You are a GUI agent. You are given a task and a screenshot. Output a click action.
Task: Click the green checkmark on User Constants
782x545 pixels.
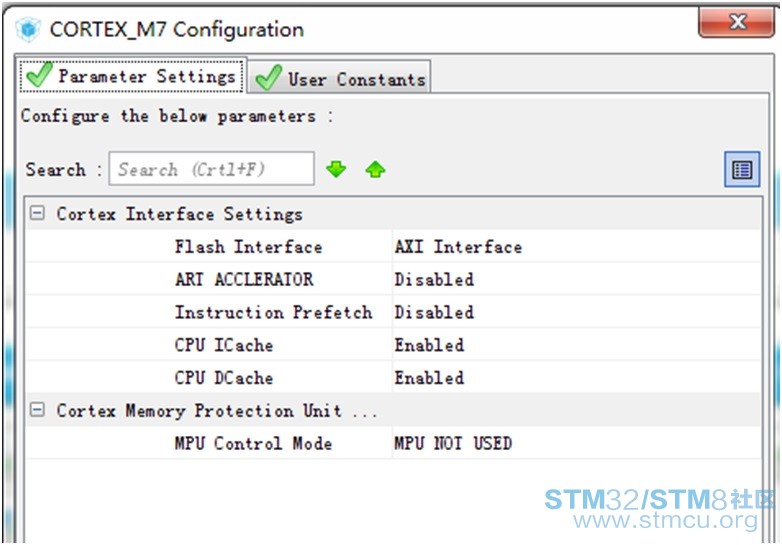268,78
